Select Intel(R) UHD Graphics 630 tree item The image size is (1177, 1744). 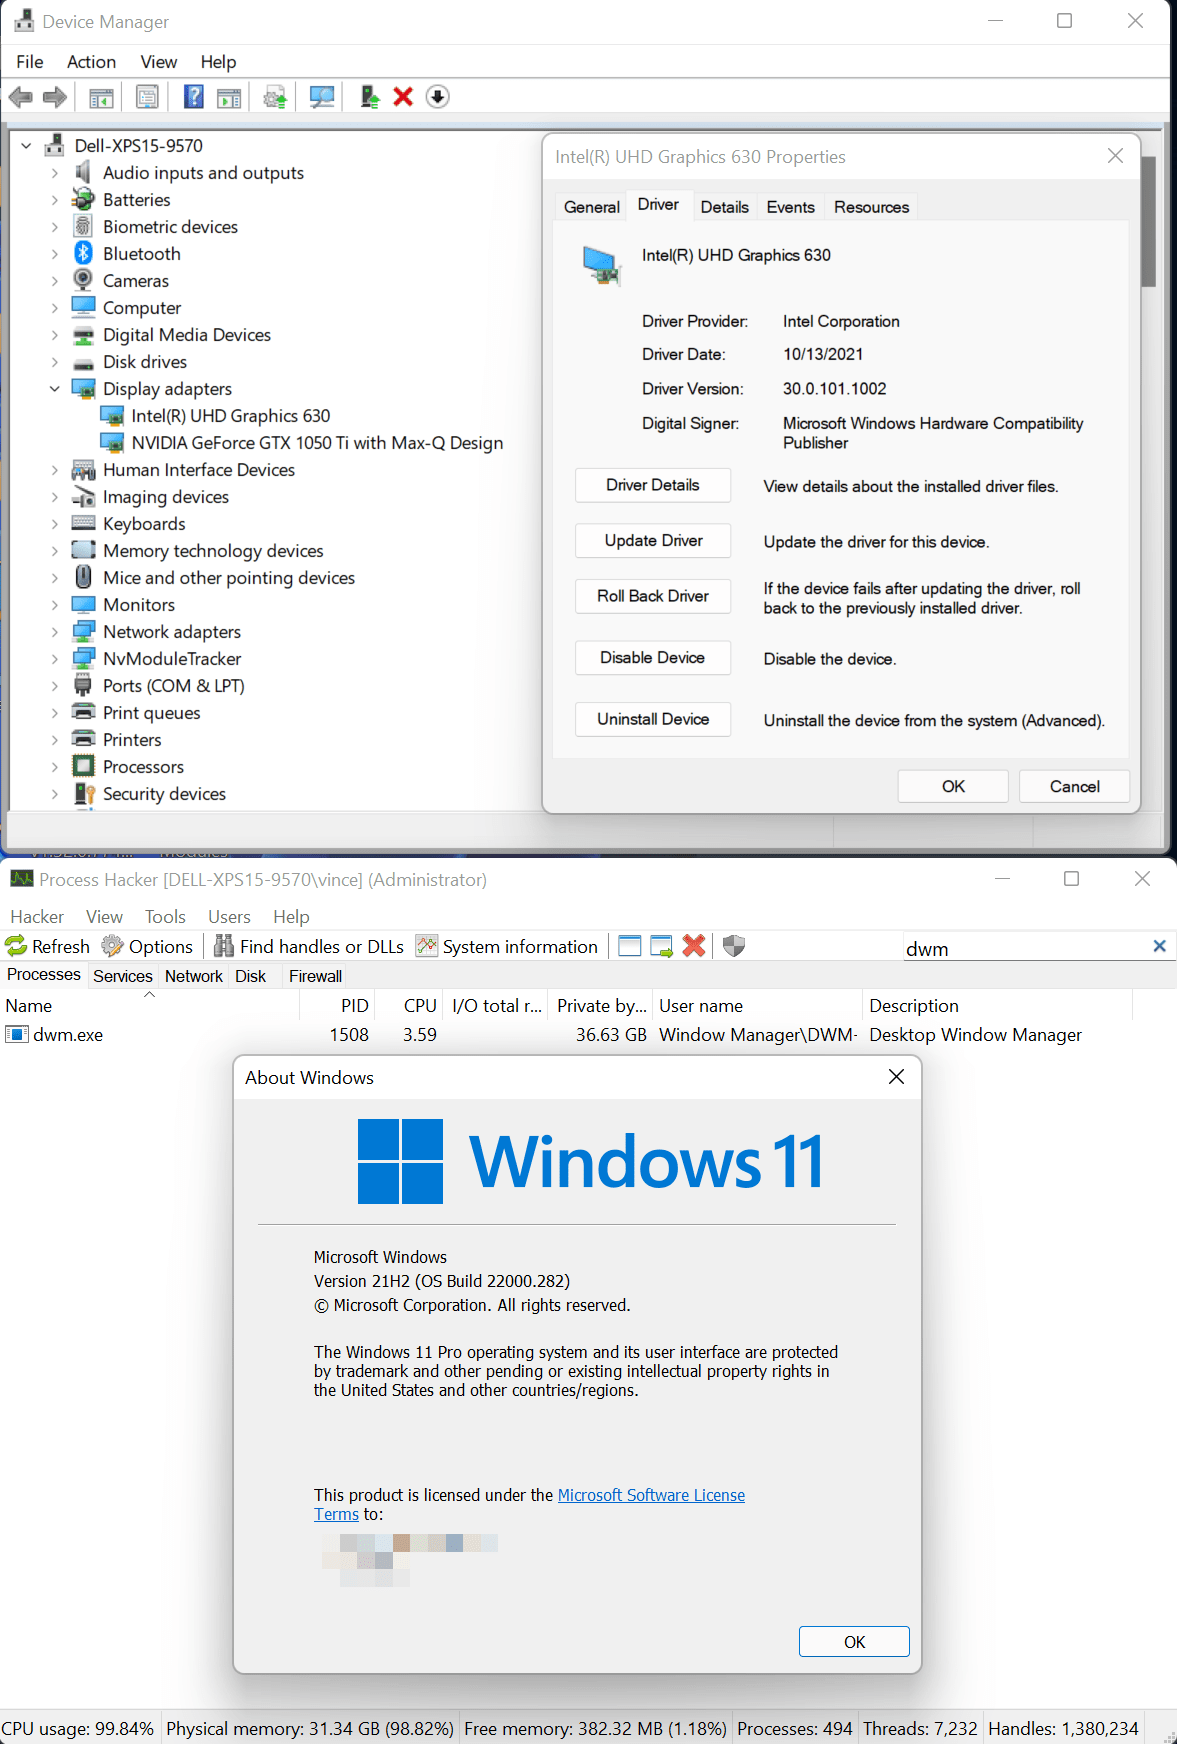(230, 415)
